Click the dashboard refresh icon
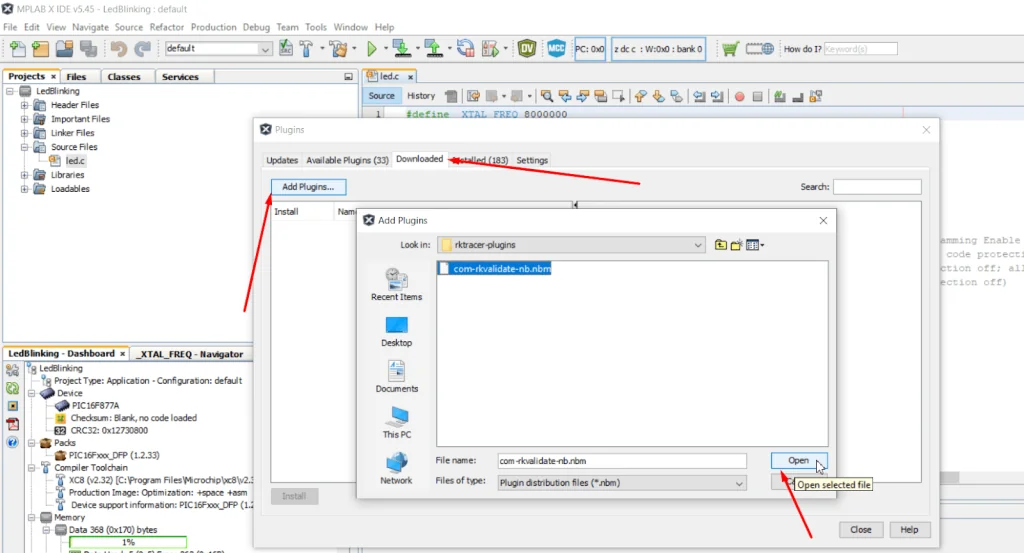This screenshot has height=553, width=1024. point(12,388)
